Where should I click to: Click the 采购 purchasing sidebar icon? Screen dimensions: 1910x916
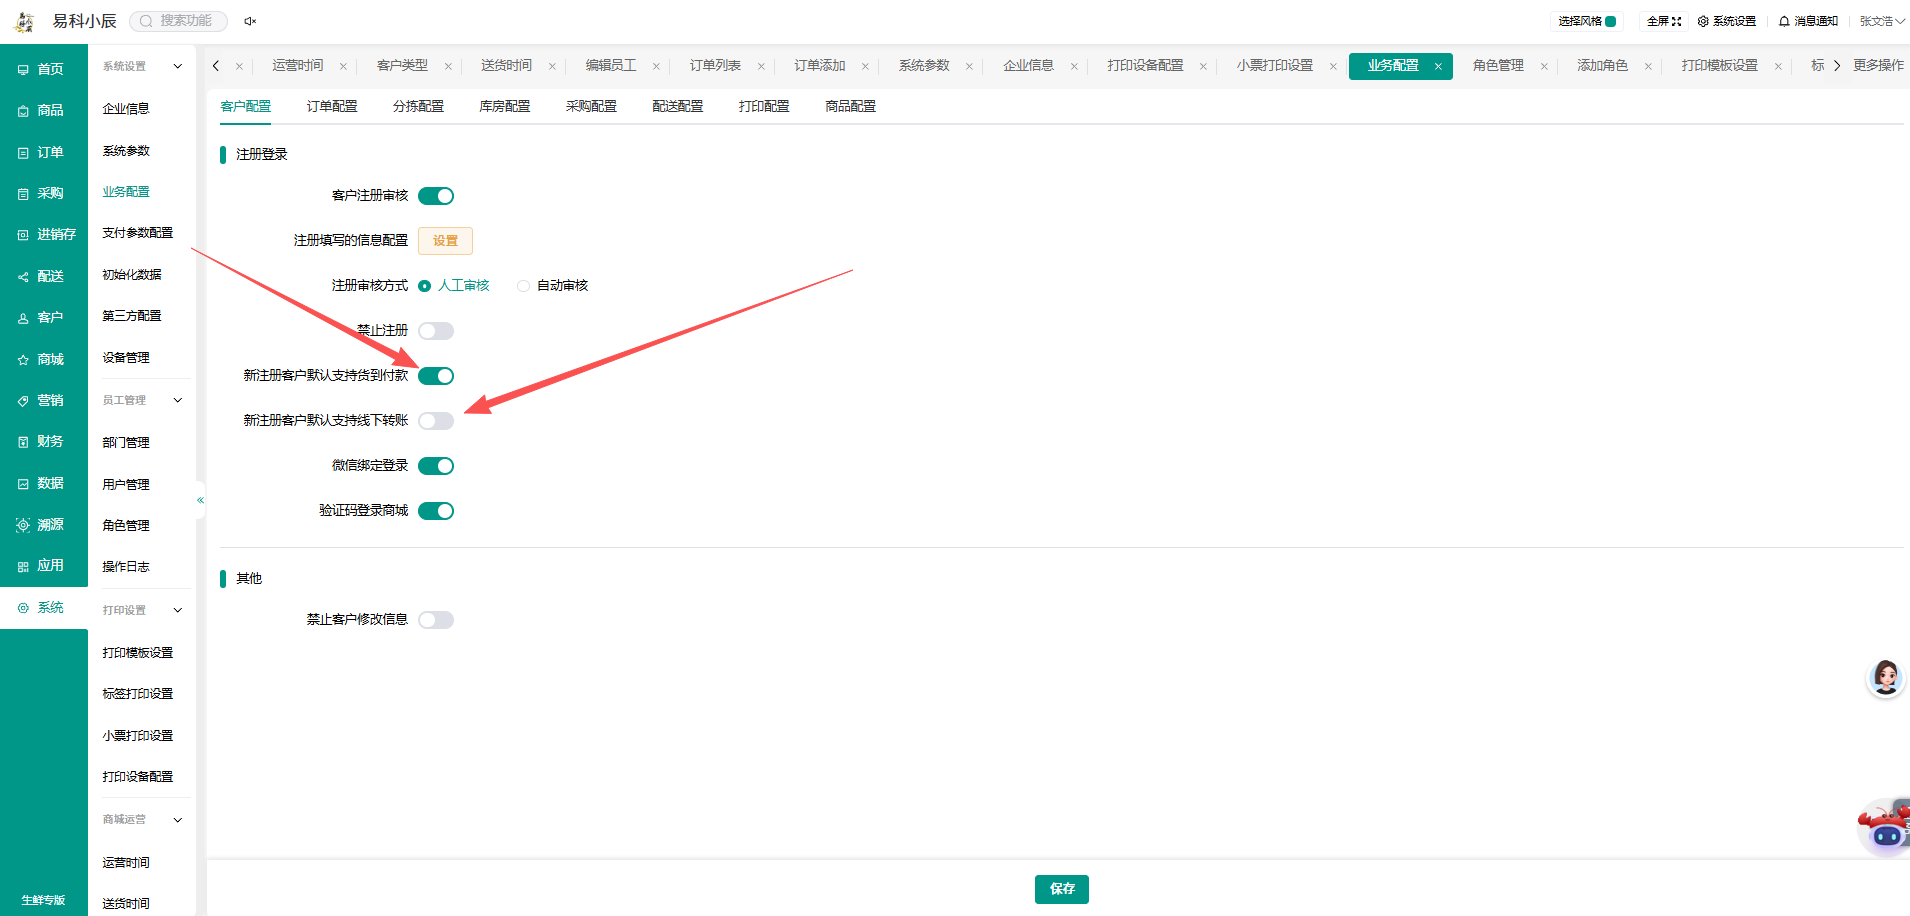pyautogui.click(x=23, y=194)
